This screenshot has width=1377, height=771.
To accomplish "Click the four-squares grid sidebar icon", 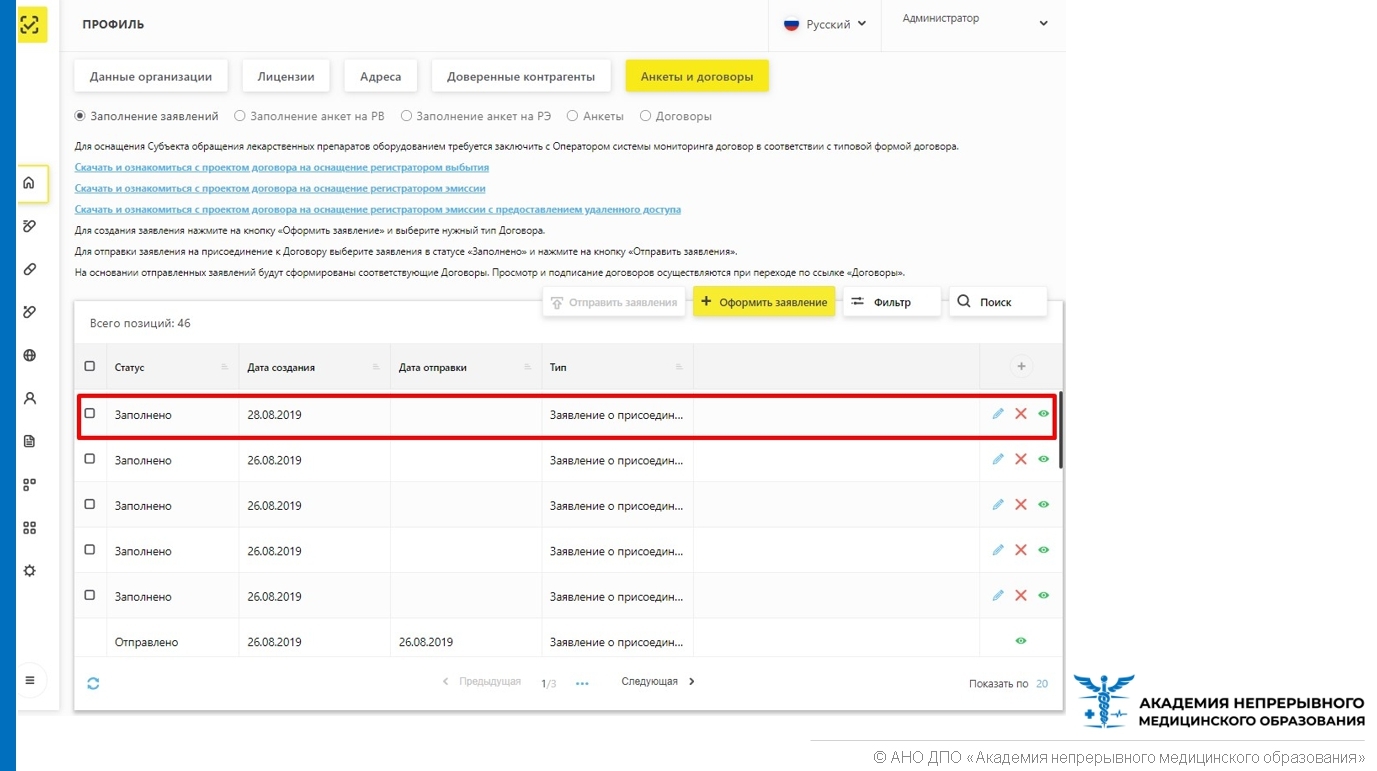I will tap(30, 527).
